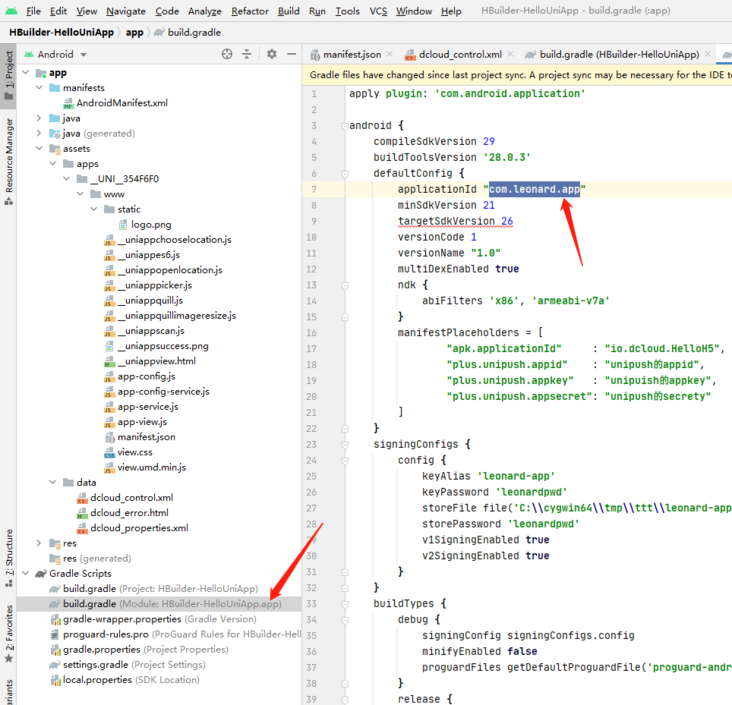
Task: Select __uniappes6.js file
Action: [x=148, y=255]
